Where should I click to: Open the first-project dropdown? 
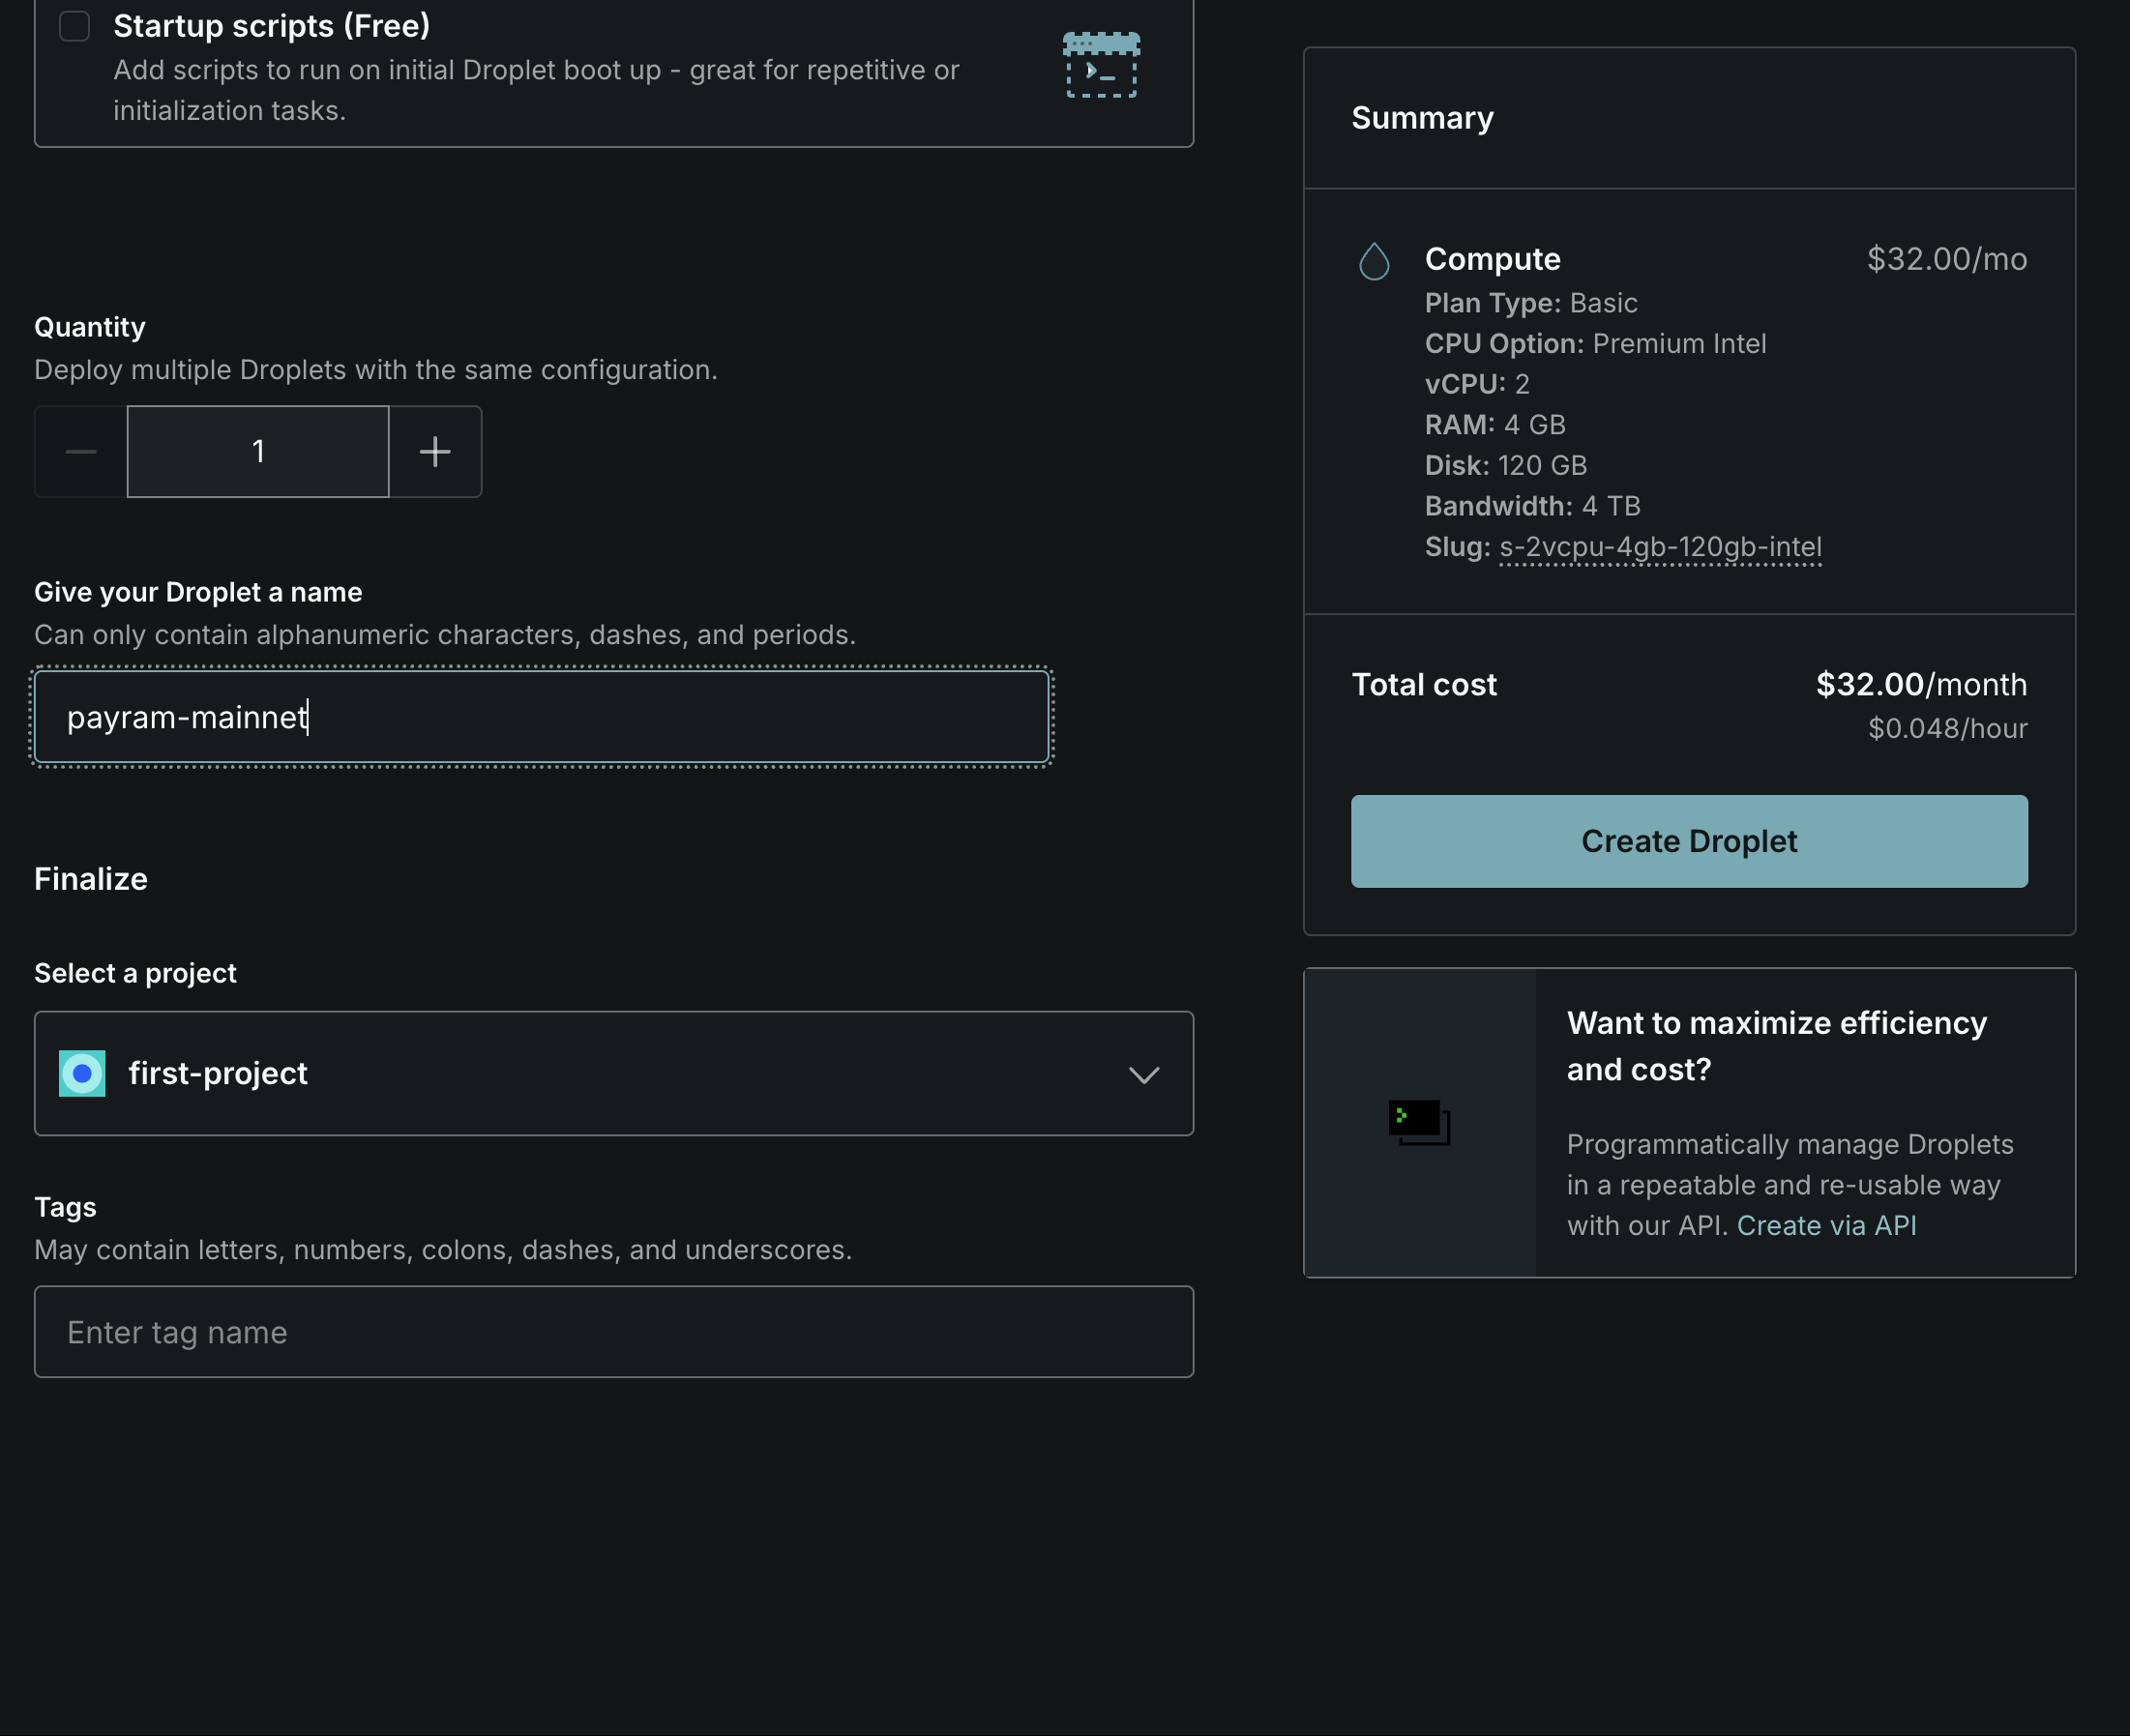tap(614, 1073)
